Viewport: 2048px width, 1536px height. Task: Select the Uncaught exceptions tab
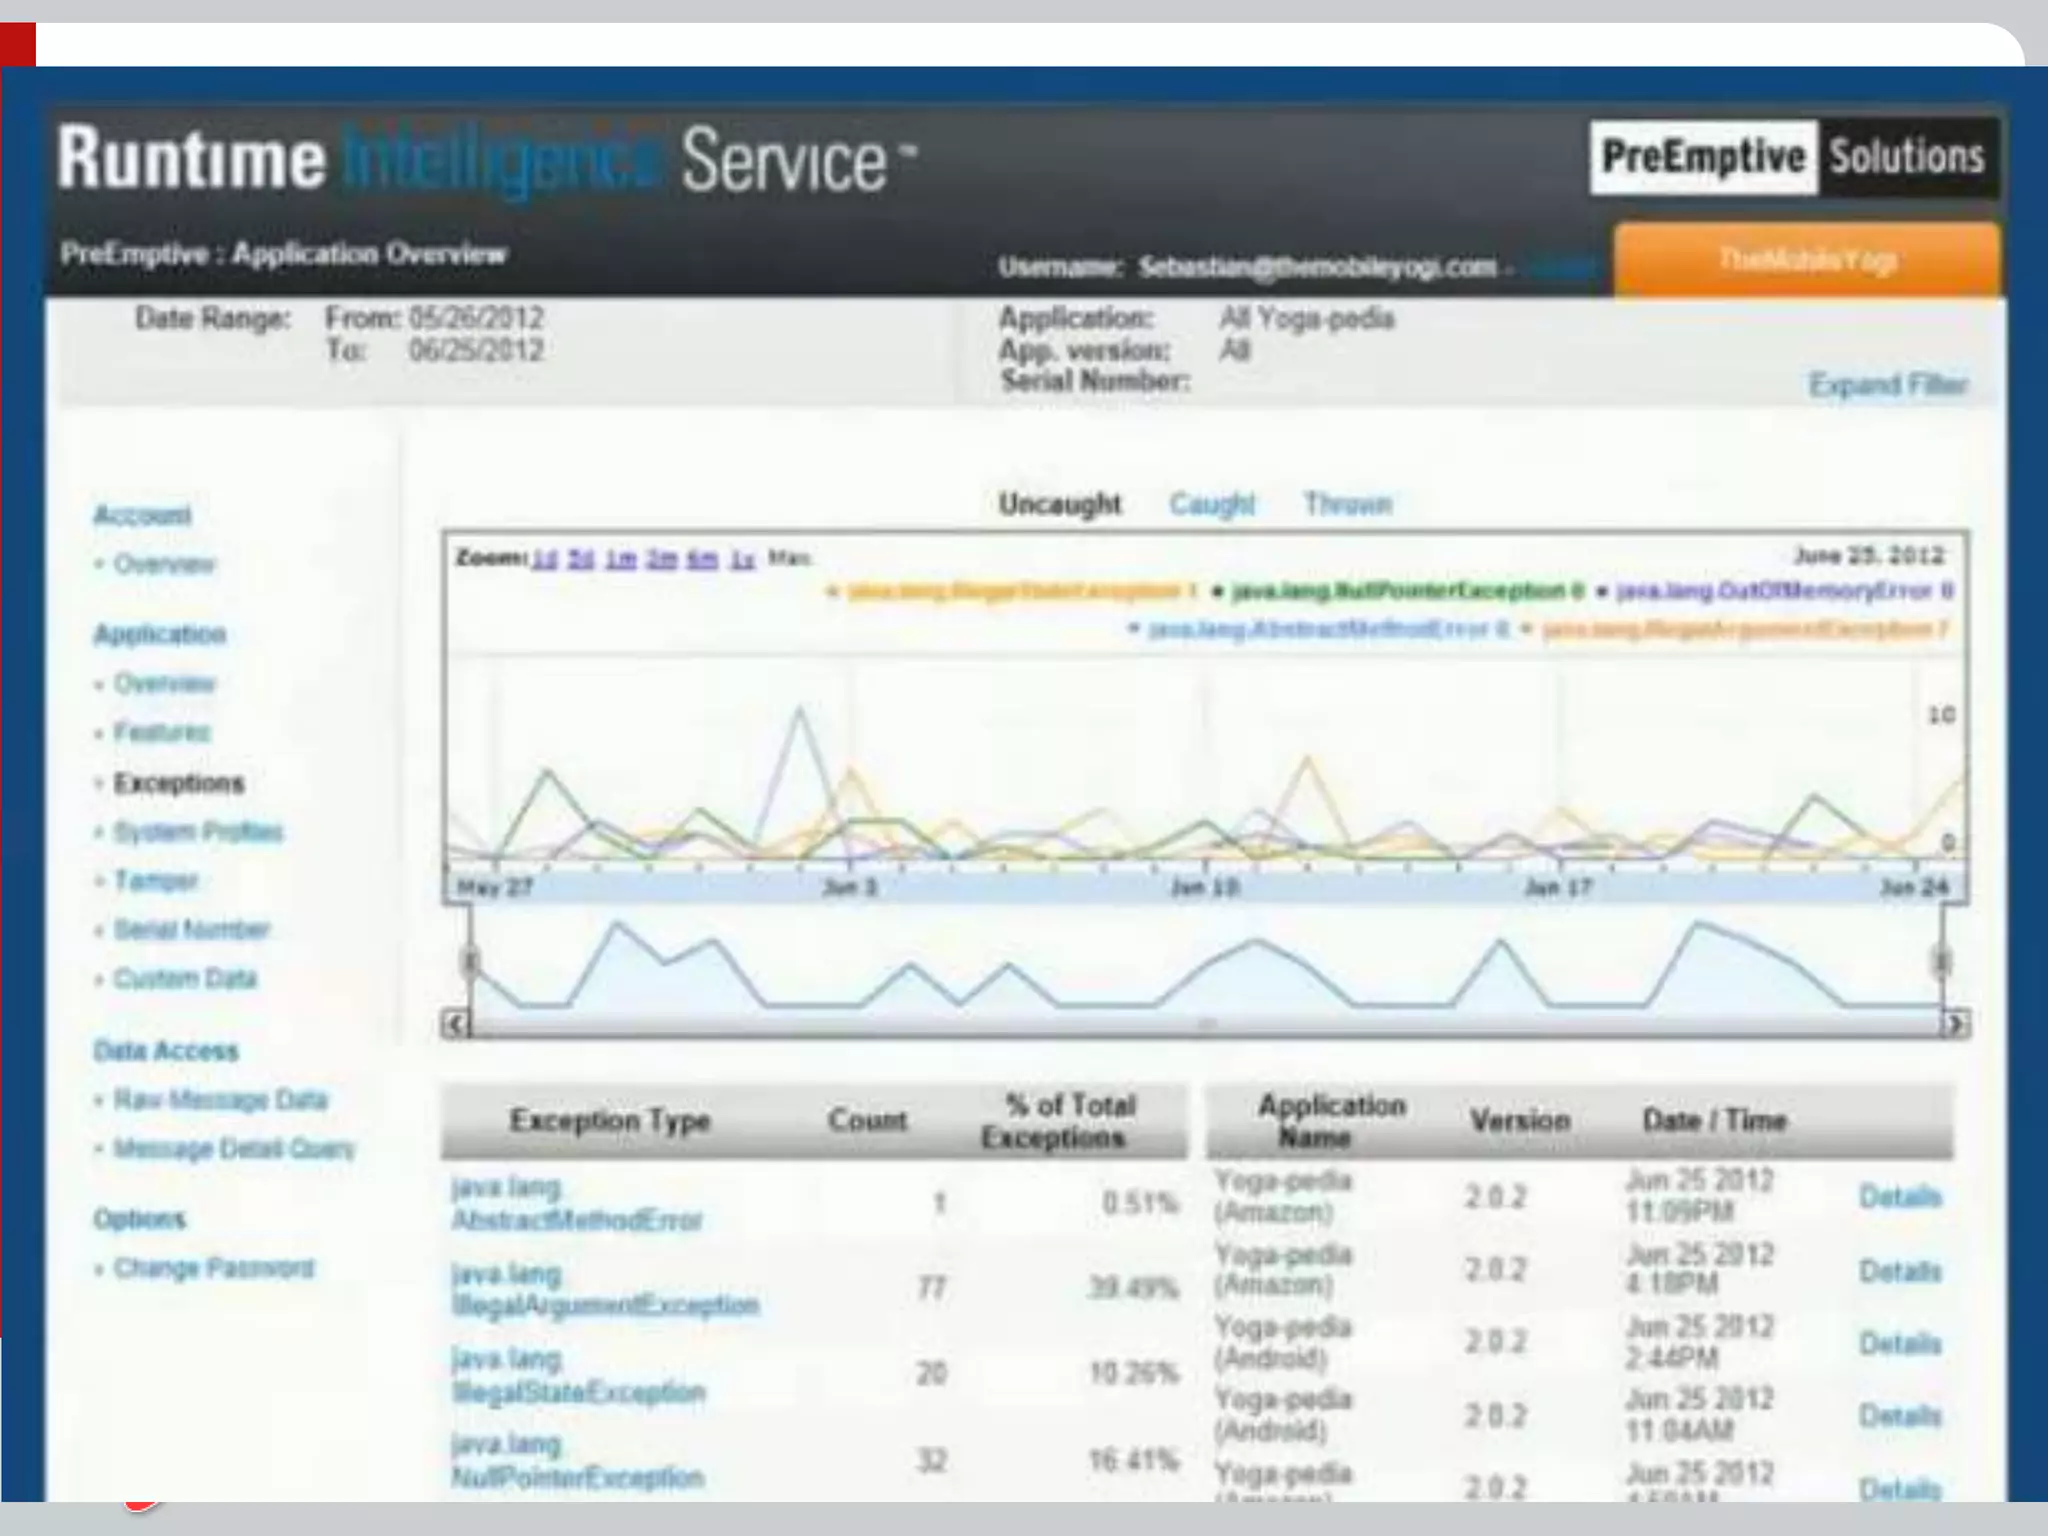click(1060, 504)
